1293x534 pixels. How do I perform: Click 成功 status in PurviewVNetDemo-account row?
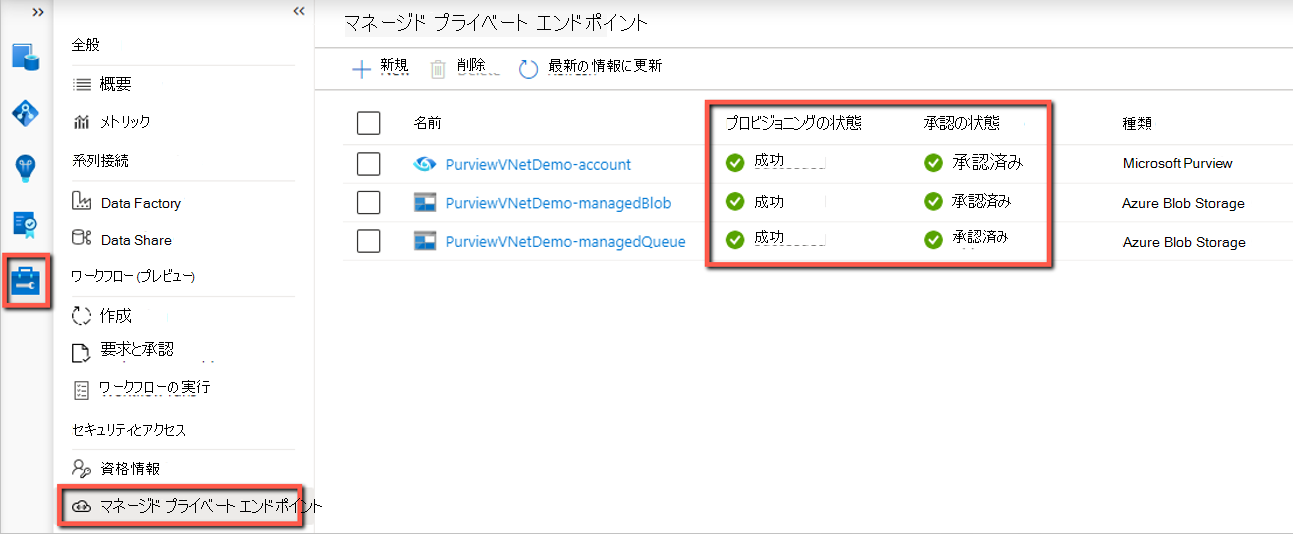(769, 162)
